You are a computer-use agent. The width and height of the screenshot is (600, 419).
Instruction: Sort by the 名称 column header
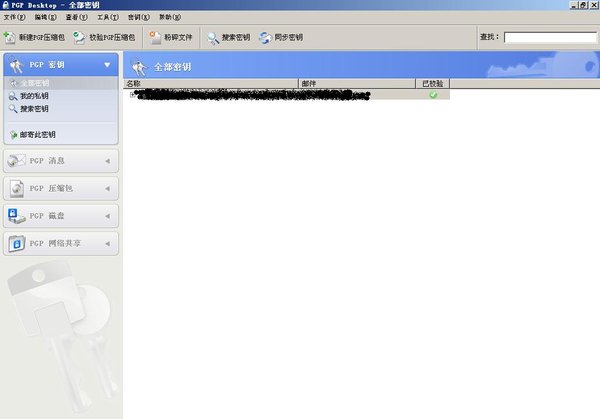tap(210, 83)
